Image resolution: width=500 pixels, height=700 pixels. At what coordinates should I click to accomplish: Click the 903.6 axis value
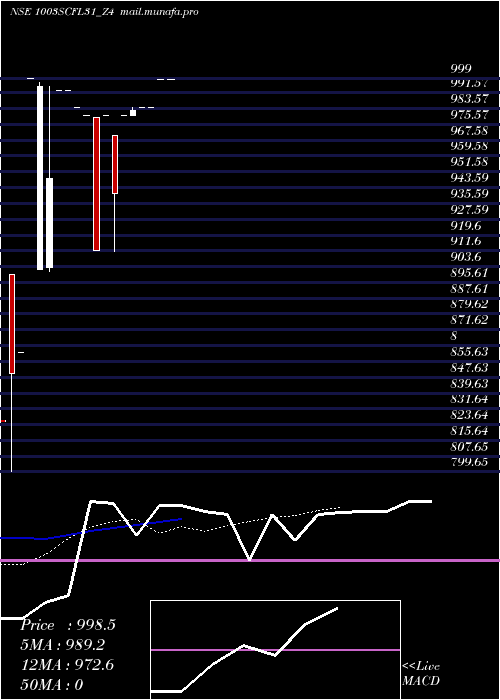pyautogui.click(x=466, y=256)
